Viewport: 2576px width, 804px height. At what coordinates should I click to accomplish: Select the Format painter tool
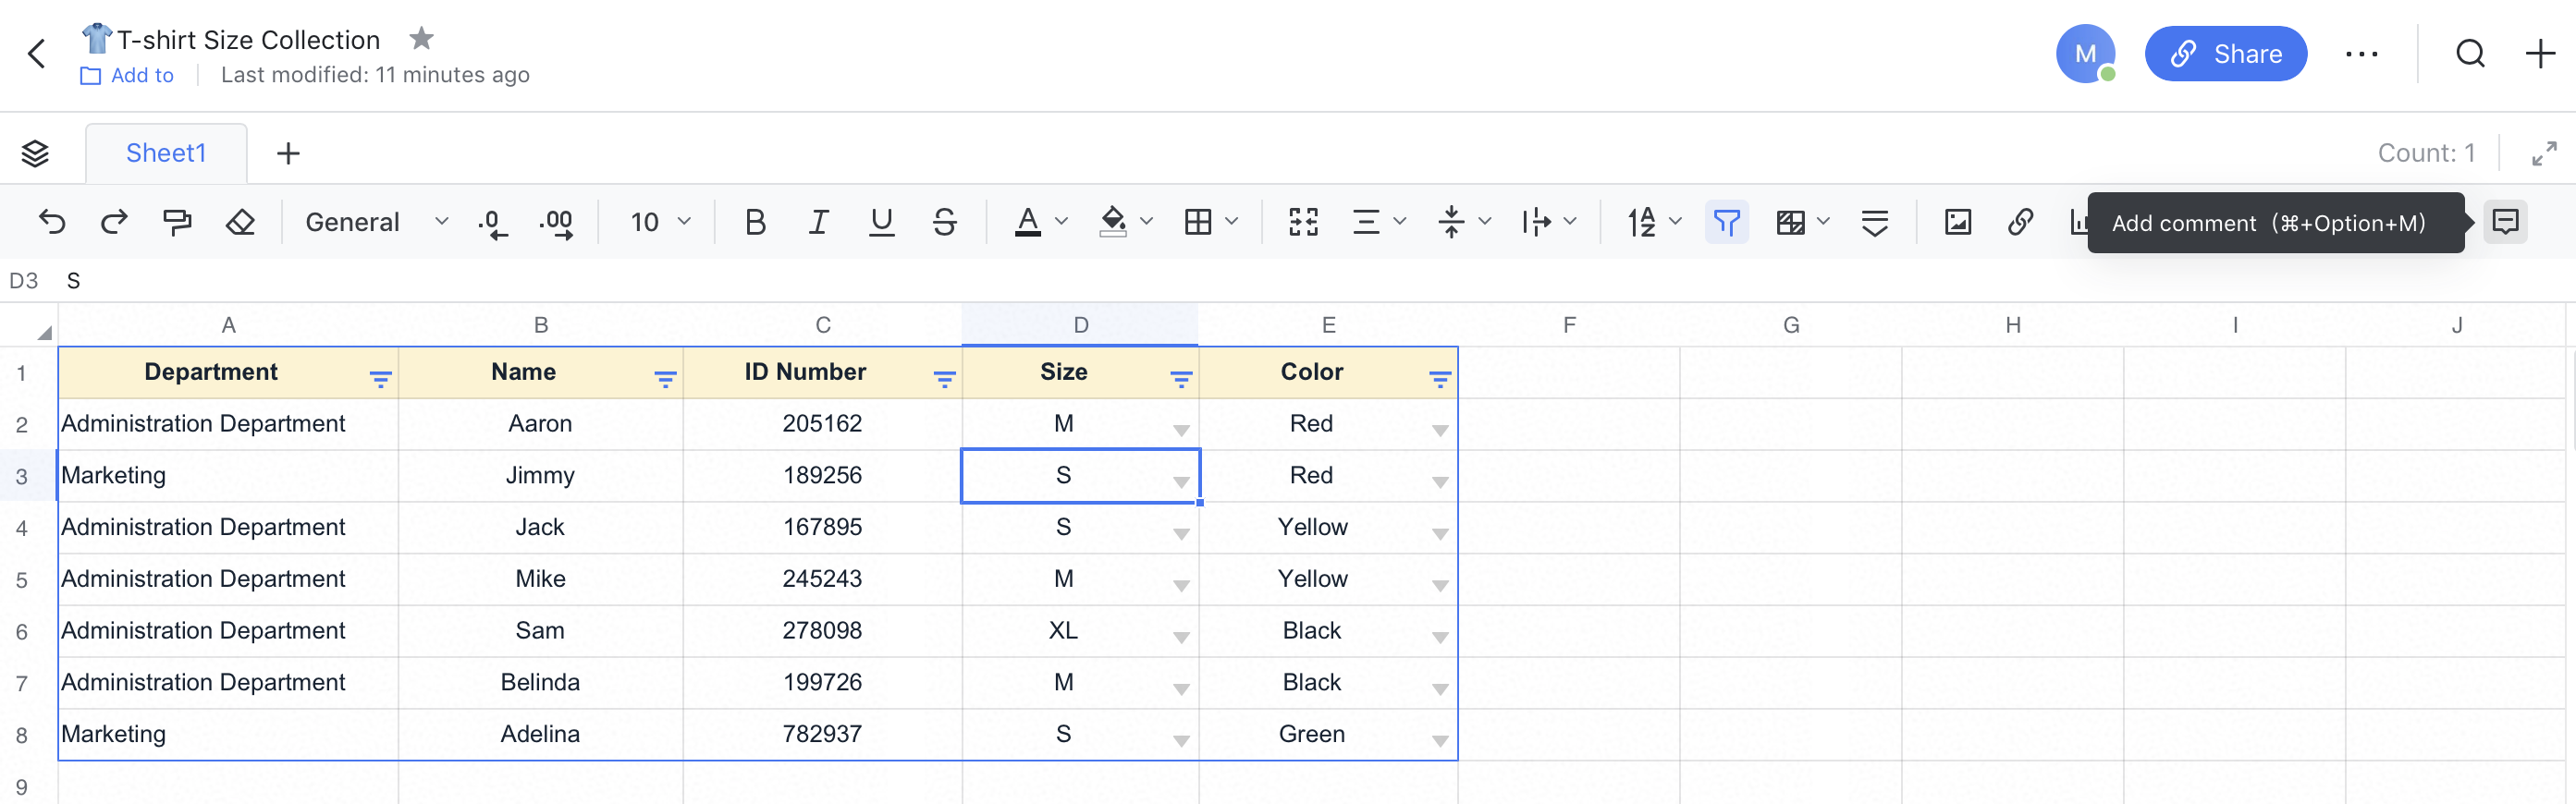click(x=177, y=221)
